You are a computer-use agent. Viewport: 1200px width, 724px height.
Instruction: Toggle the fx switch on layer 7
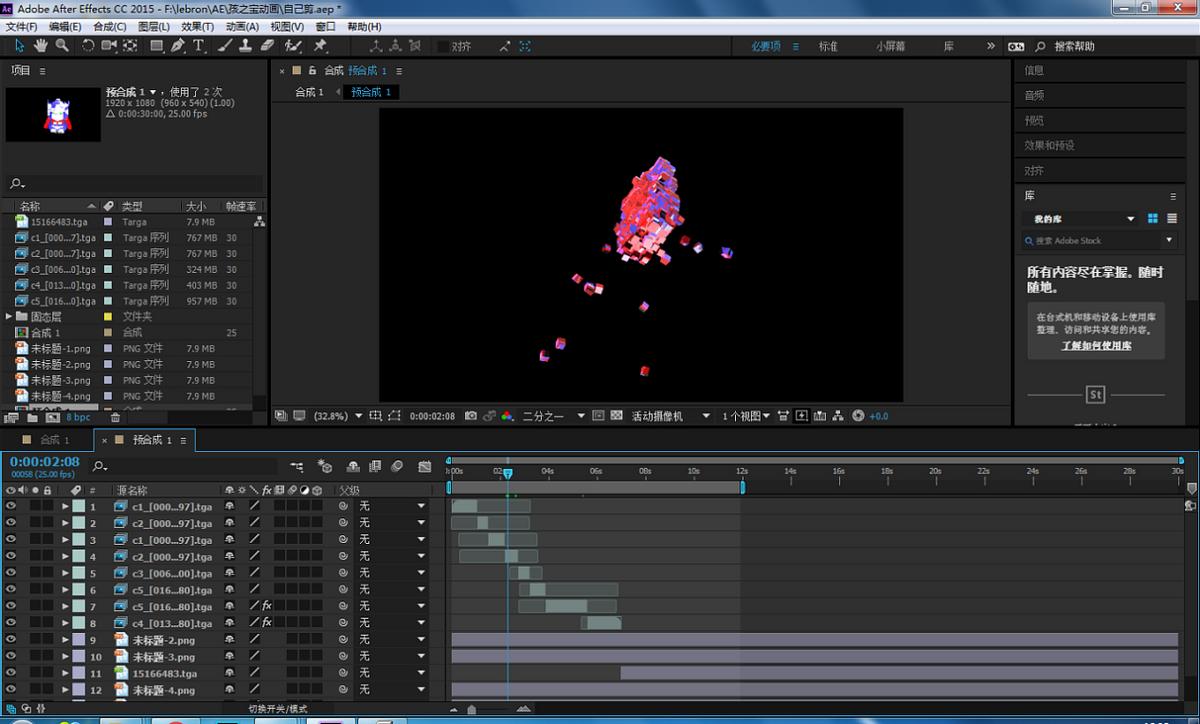tap(267, 607)
